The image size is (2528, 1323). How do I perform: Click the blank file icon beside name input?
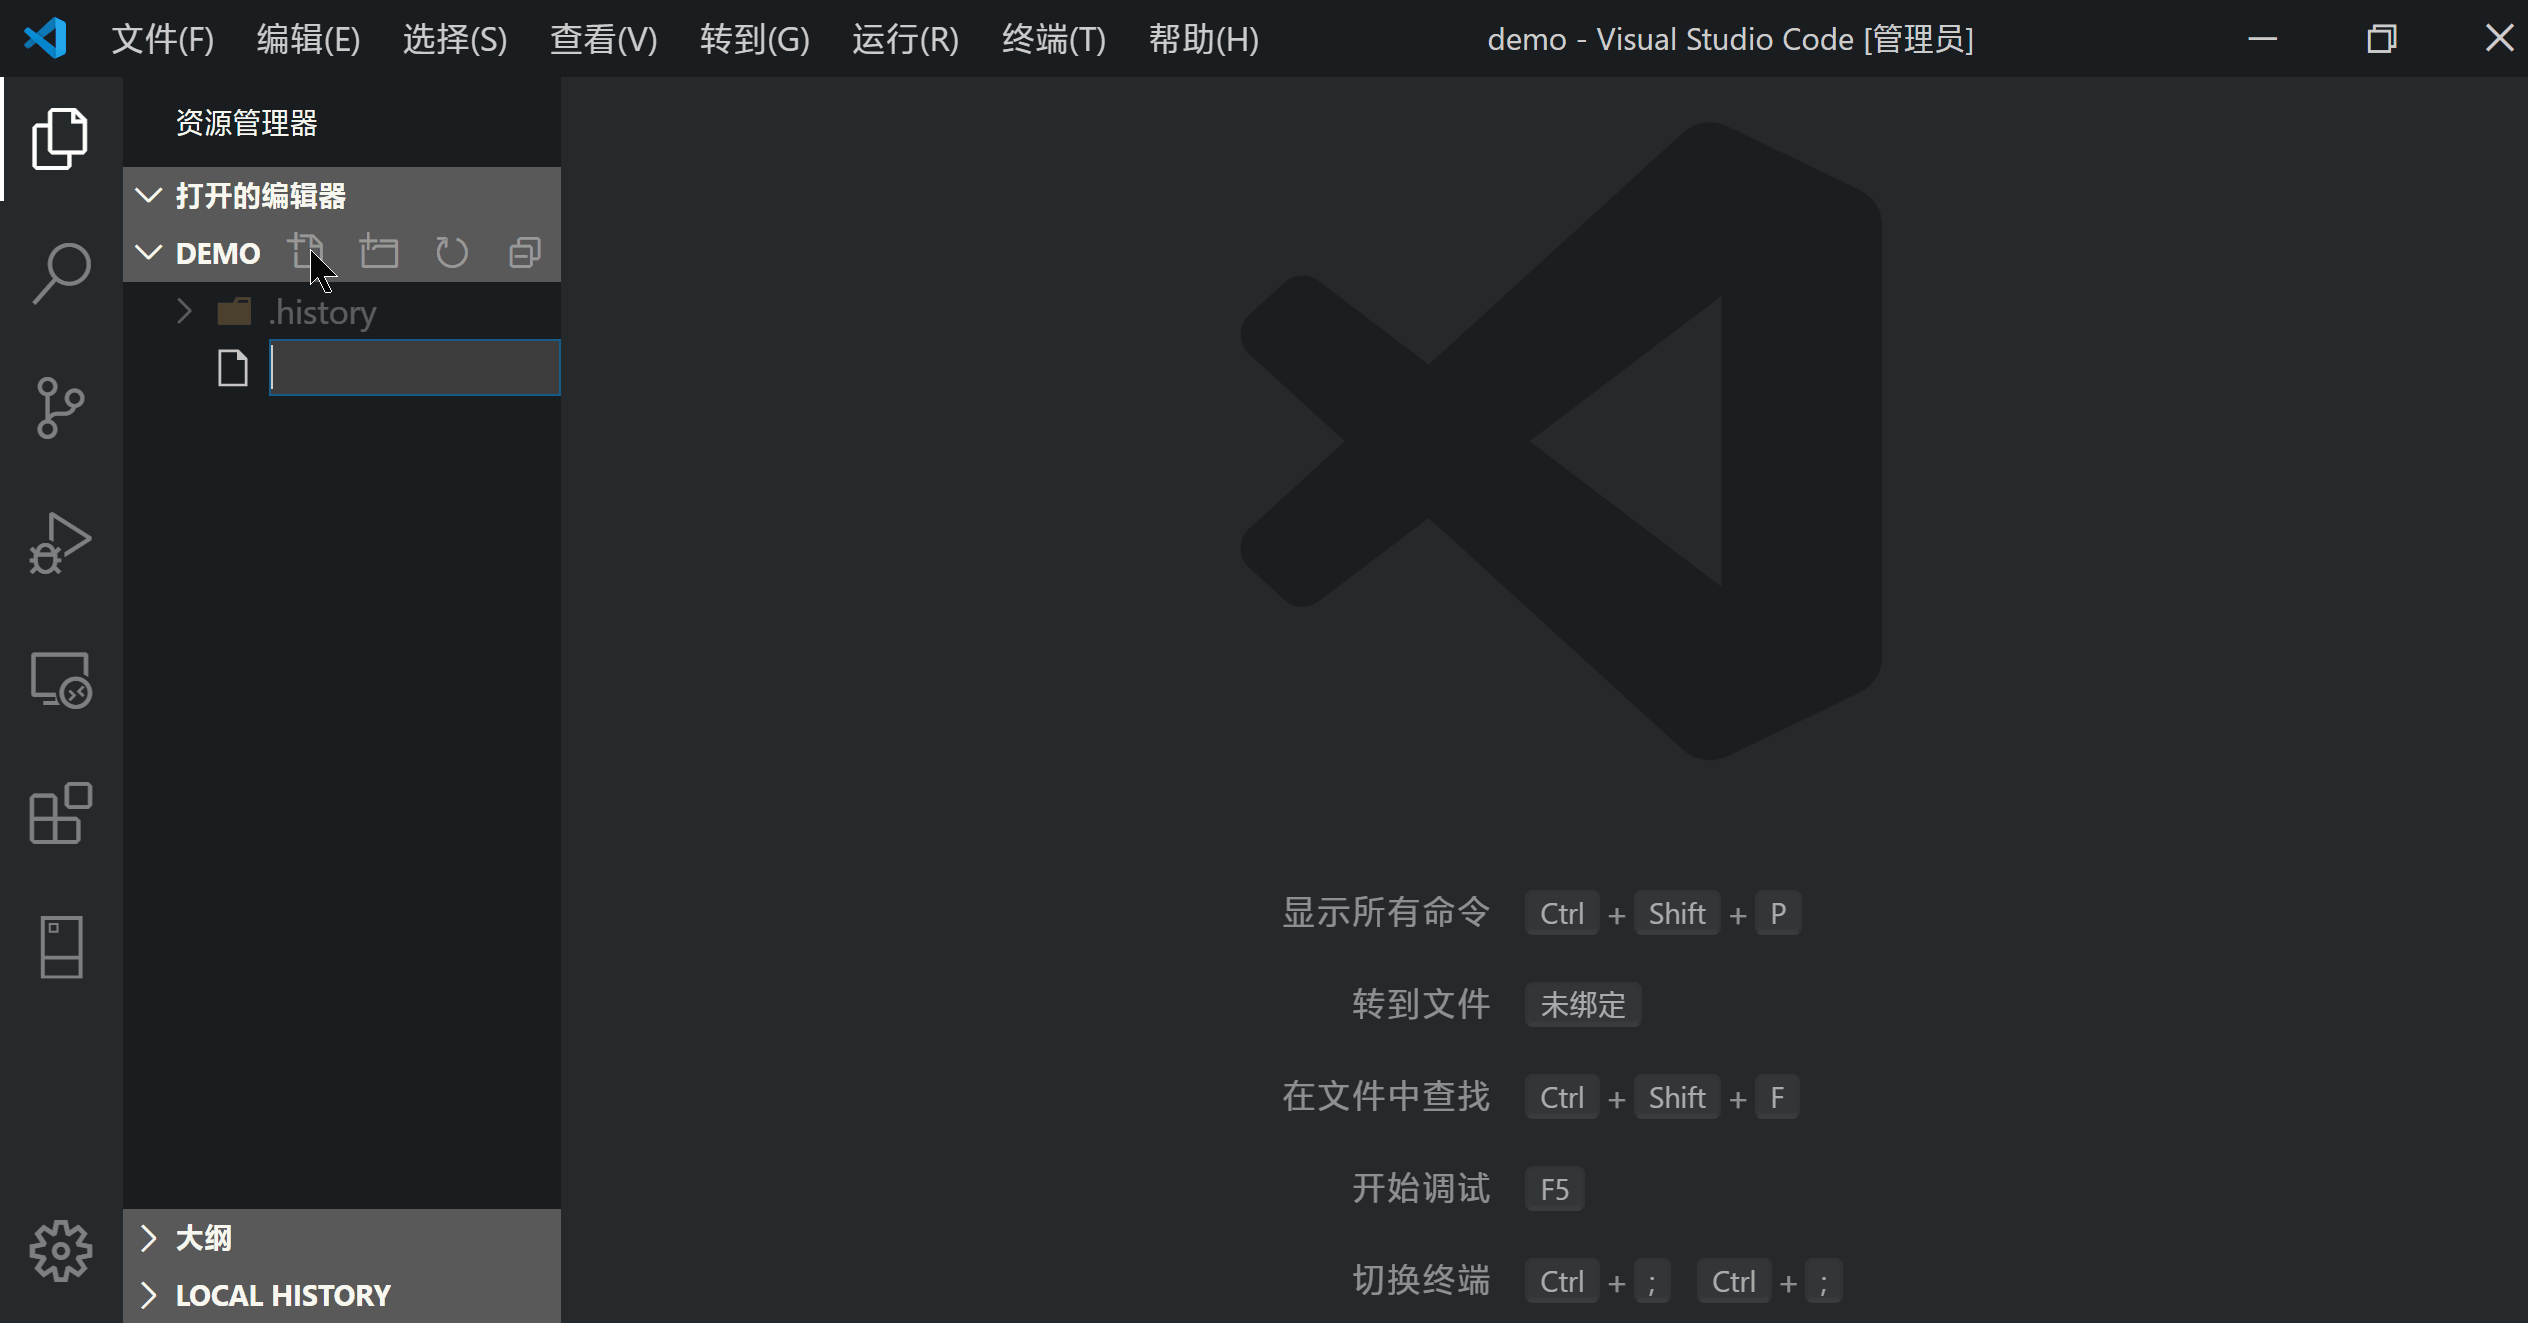[233, 368]
